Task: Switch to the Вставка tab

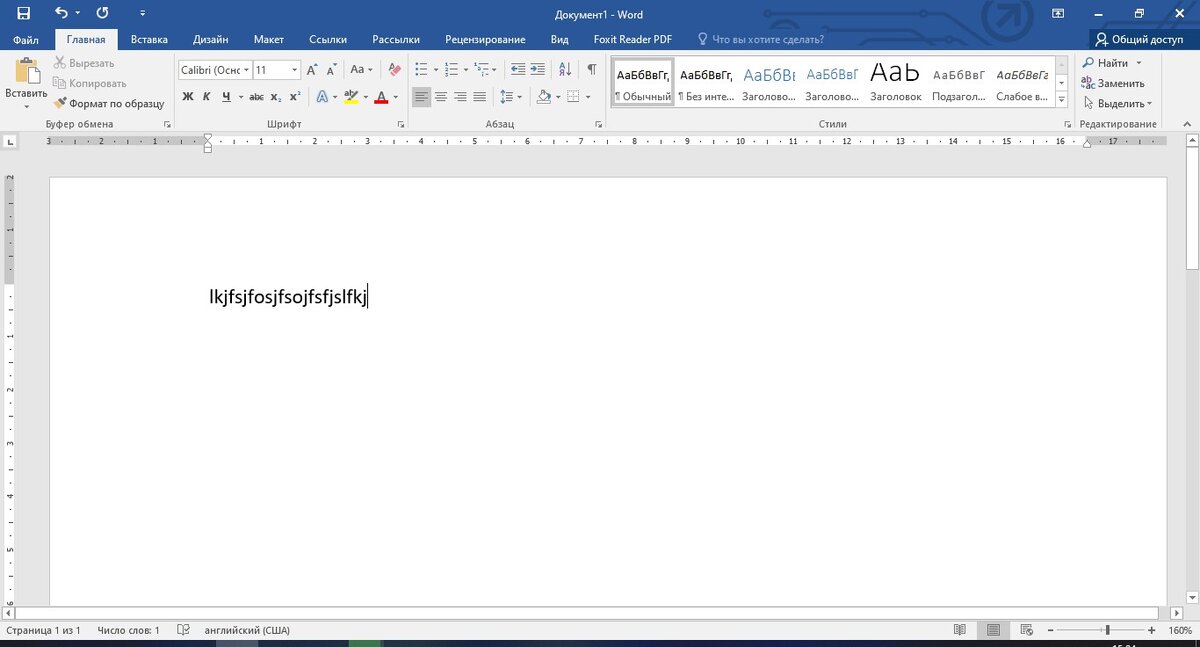Action: click(x=149, y=40)
